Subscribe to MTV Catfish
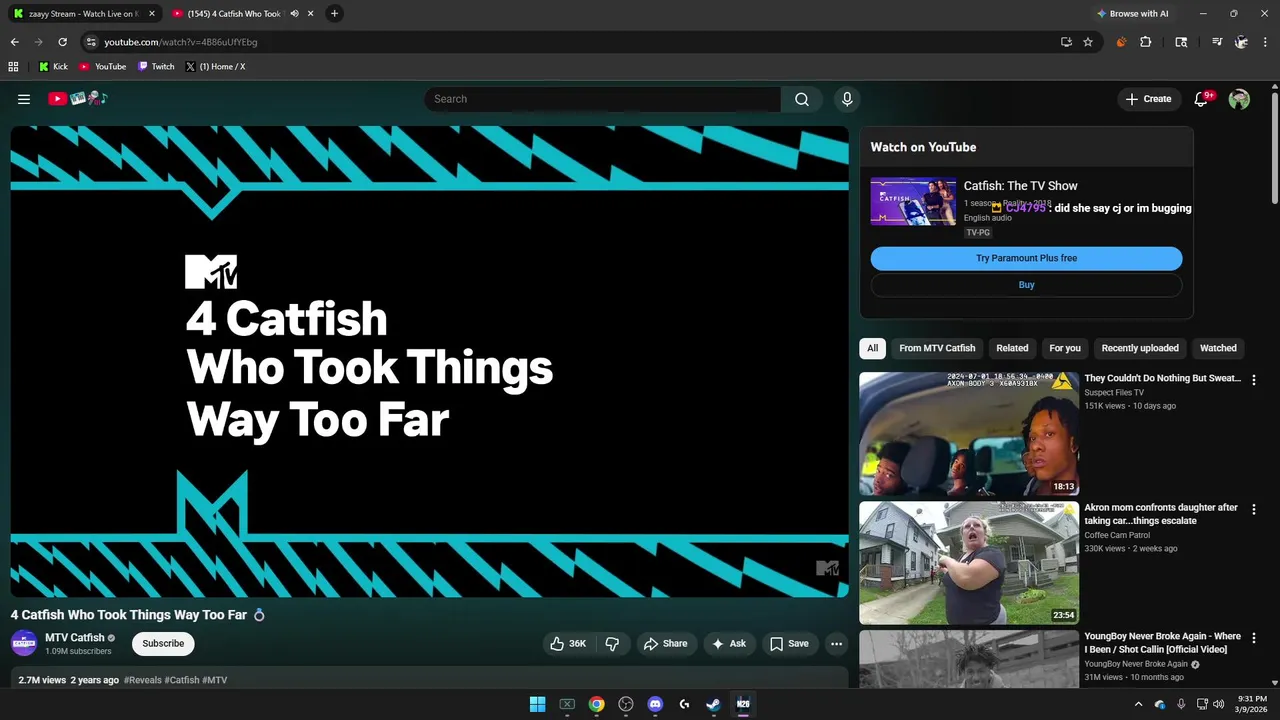Screen dimensions: 1280x720 click(x=163, y=644)
